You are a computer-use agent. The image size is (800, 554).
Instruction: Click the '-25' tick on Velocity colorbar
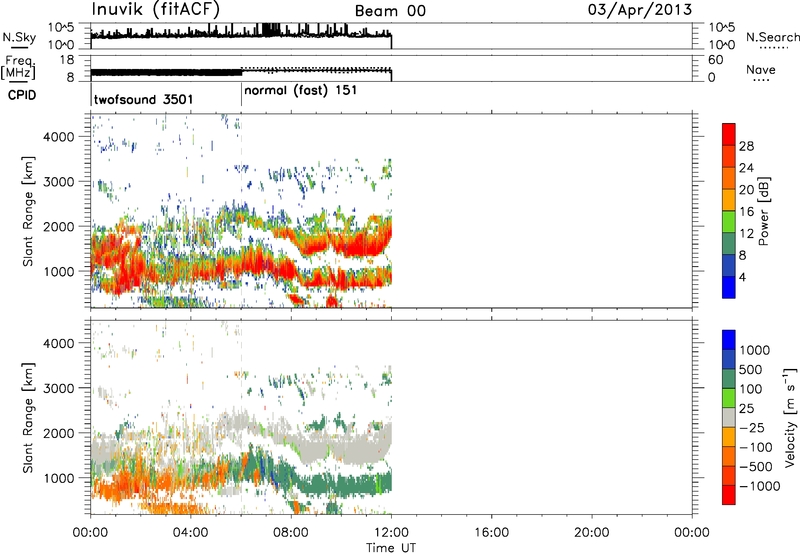click(x=753, y=428)
